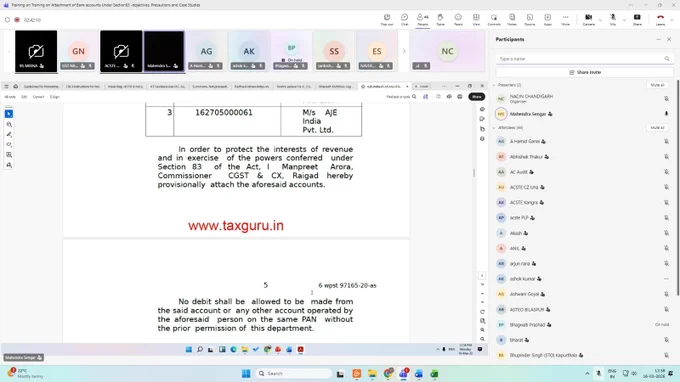Choose the select arrow tool in Acrobat

[9, 114]
